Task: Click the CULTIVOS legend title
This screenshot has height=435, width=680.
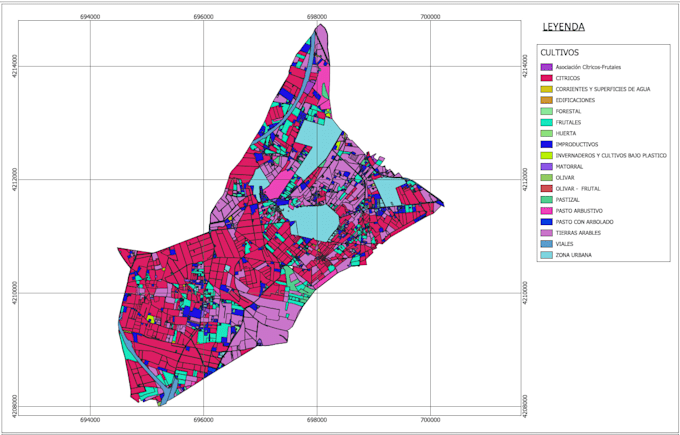Action: pyautogui.click(x=559, y=52)
